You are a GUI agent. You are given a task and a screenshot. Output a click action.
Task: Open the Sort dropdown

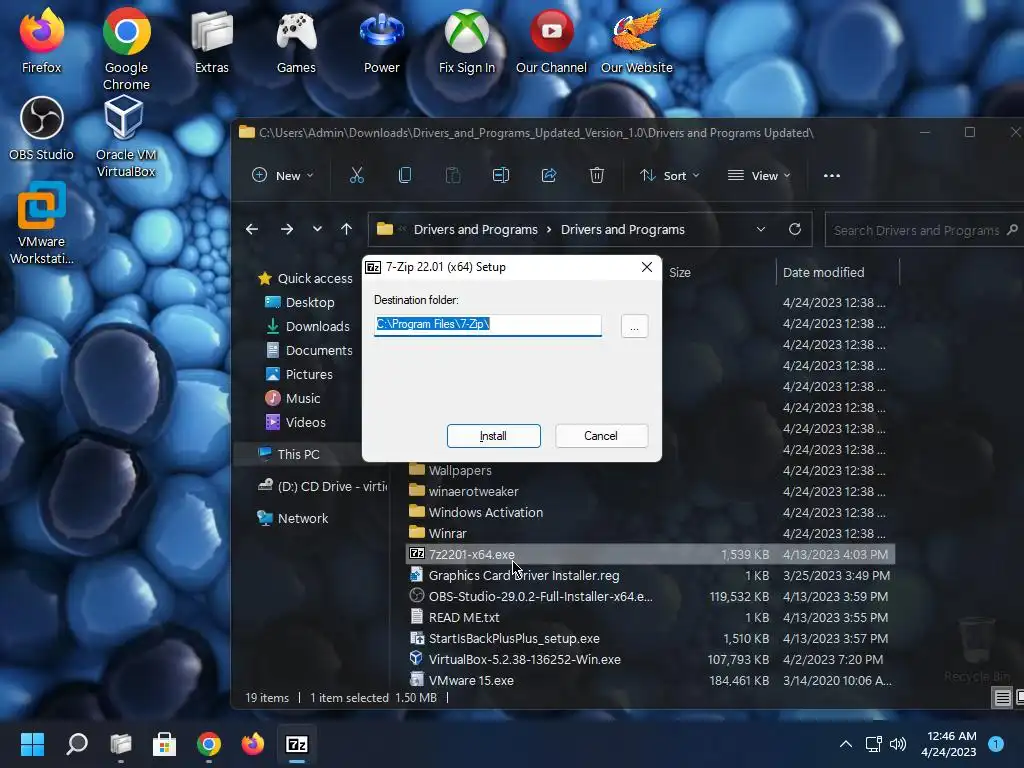[x=670, y=176]
